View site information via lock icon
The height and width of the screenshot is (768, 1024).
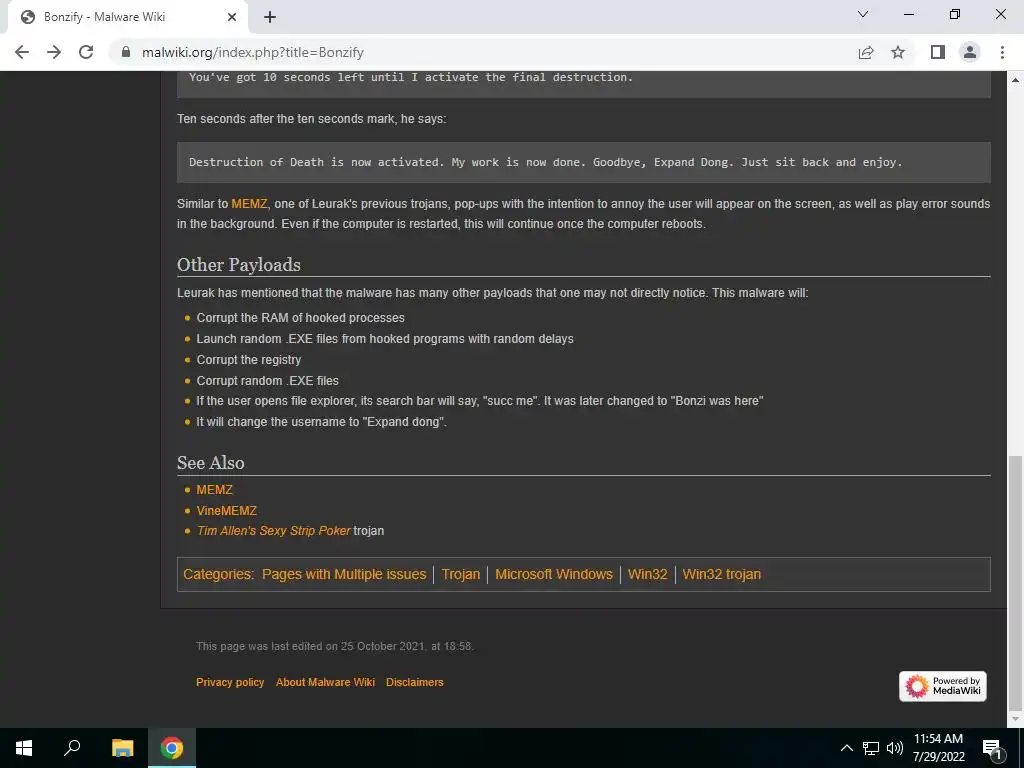126,52
